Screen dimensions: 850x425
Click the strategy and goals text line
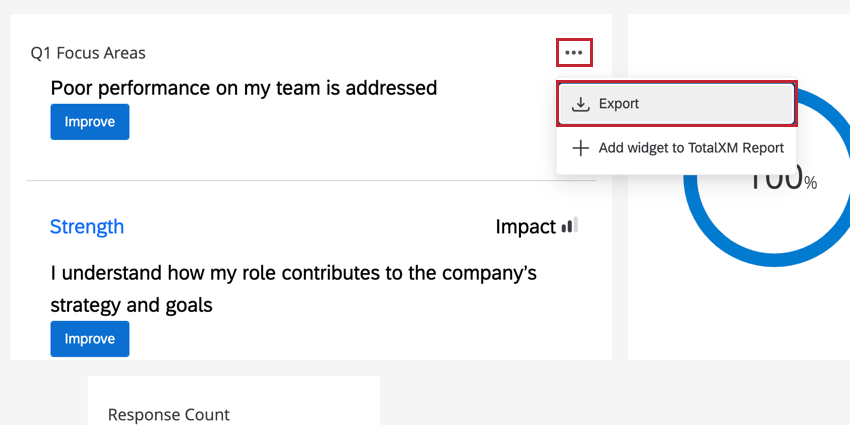coord(131,304)
